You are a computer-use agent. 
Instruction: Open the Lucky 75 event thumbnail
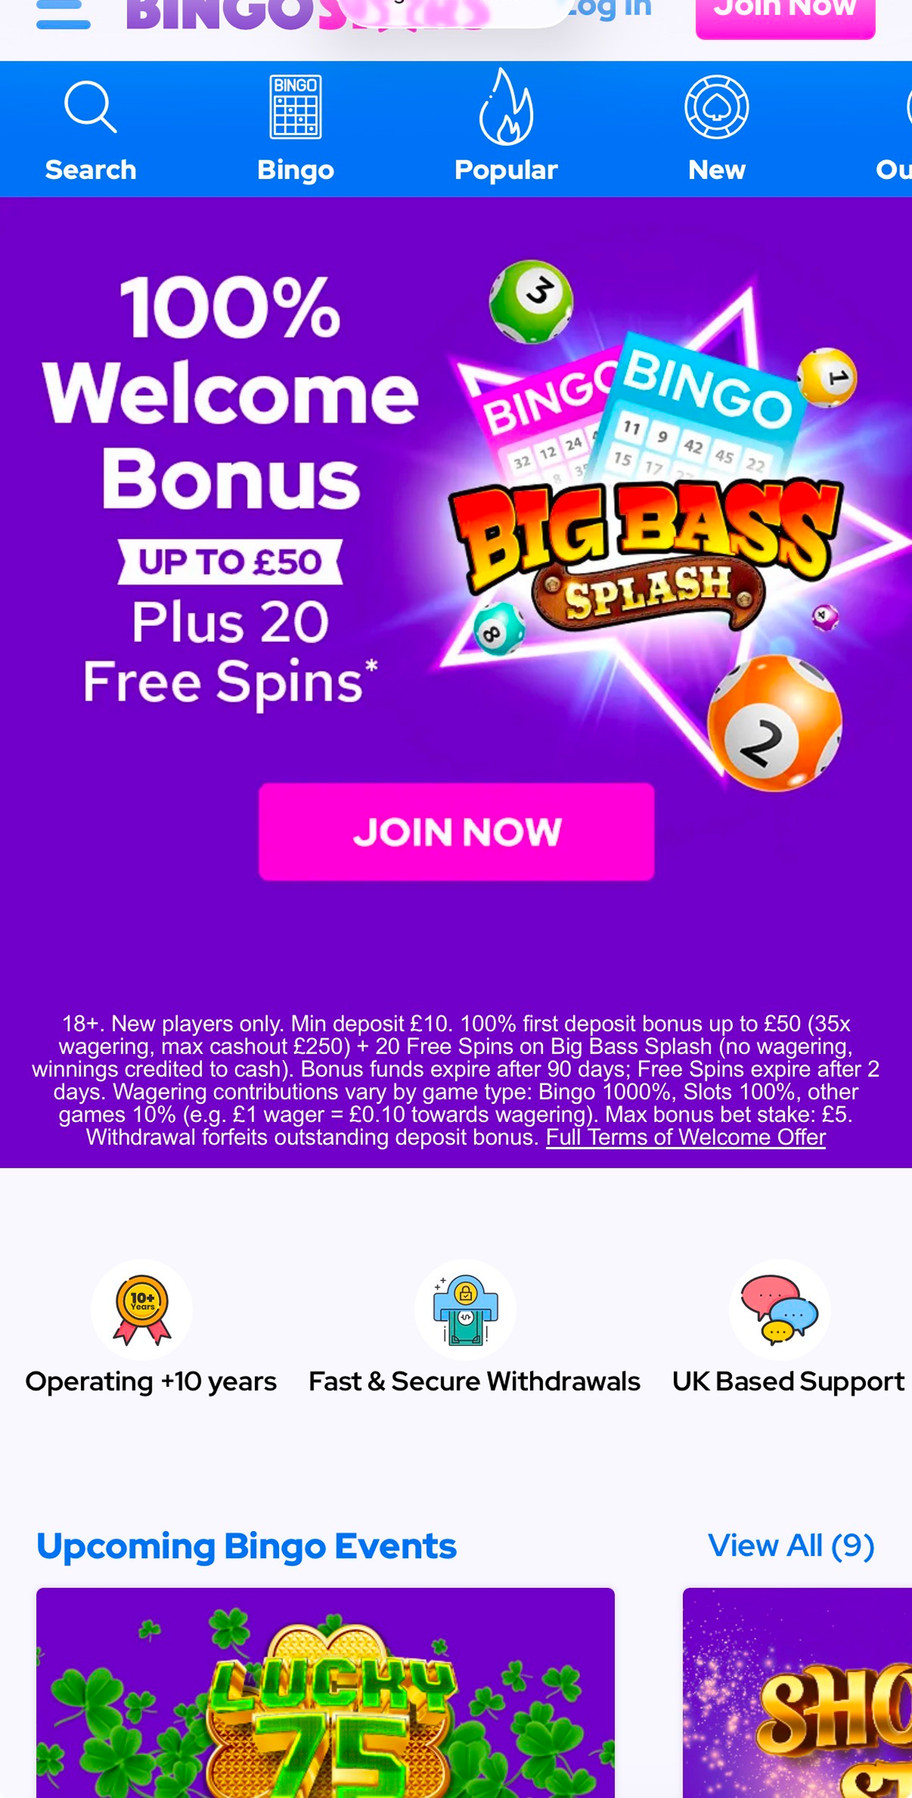[325, 1692]
